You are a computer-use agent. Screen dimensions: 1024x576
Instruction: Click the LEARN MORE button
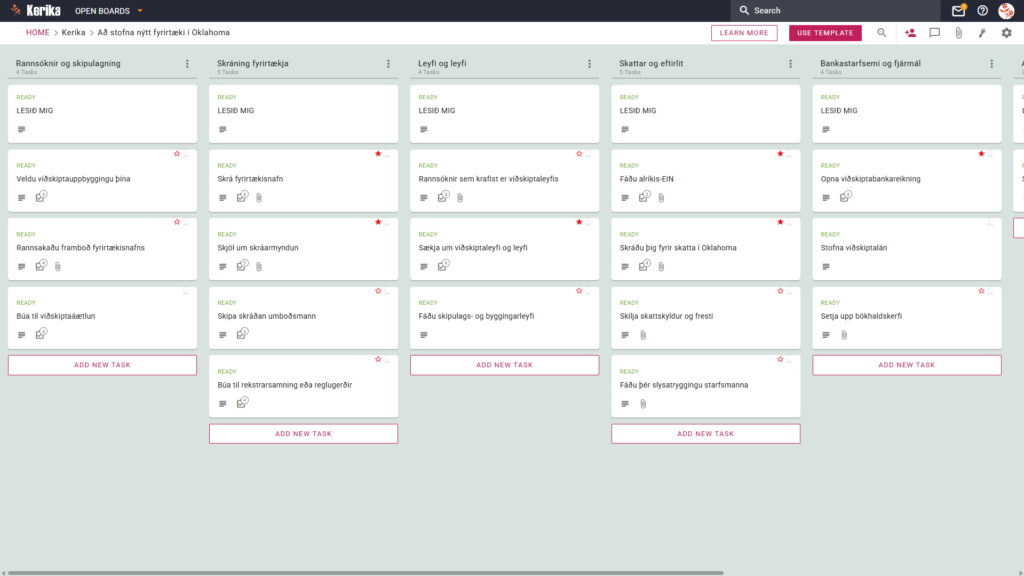pos(744,33)
